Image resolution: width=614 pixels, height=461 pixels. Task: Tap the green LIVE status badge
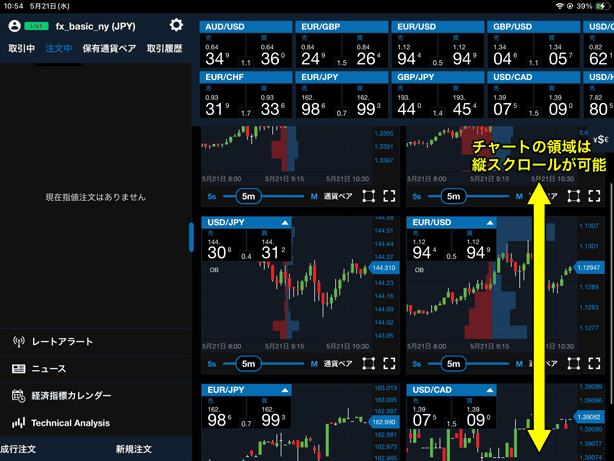point(36,26)
